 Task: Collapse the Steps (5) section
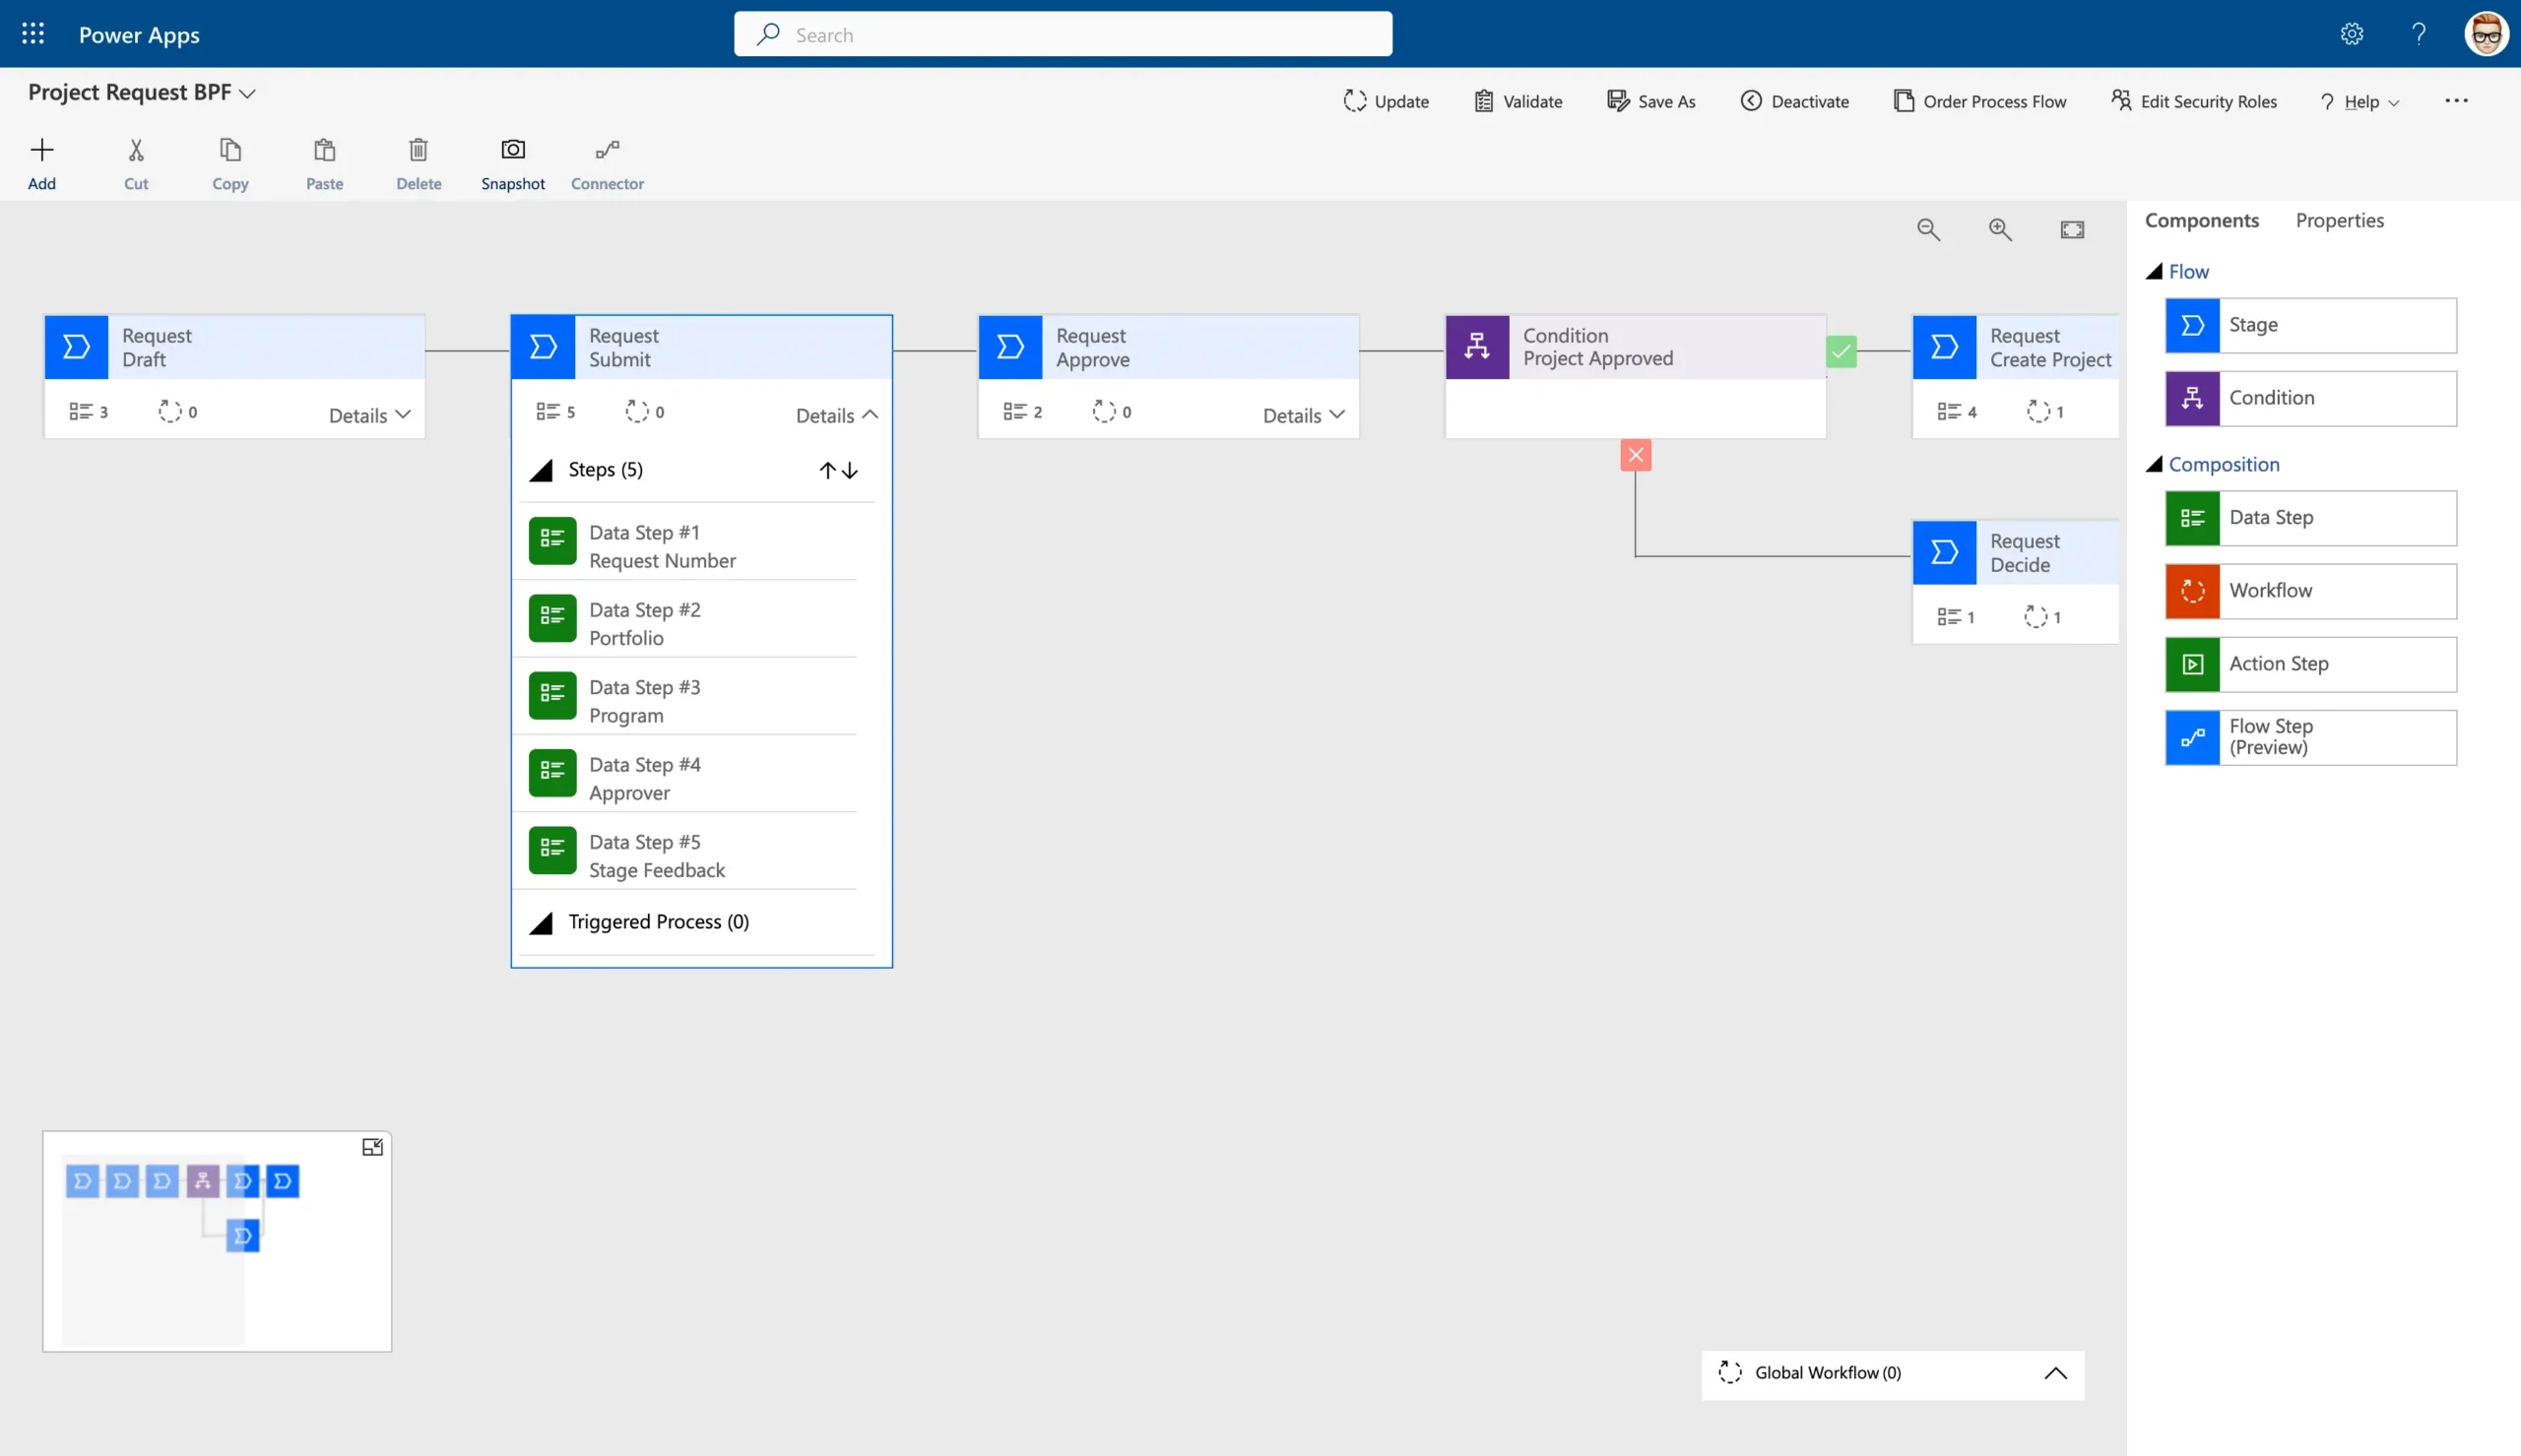click(x=541, y=471)
